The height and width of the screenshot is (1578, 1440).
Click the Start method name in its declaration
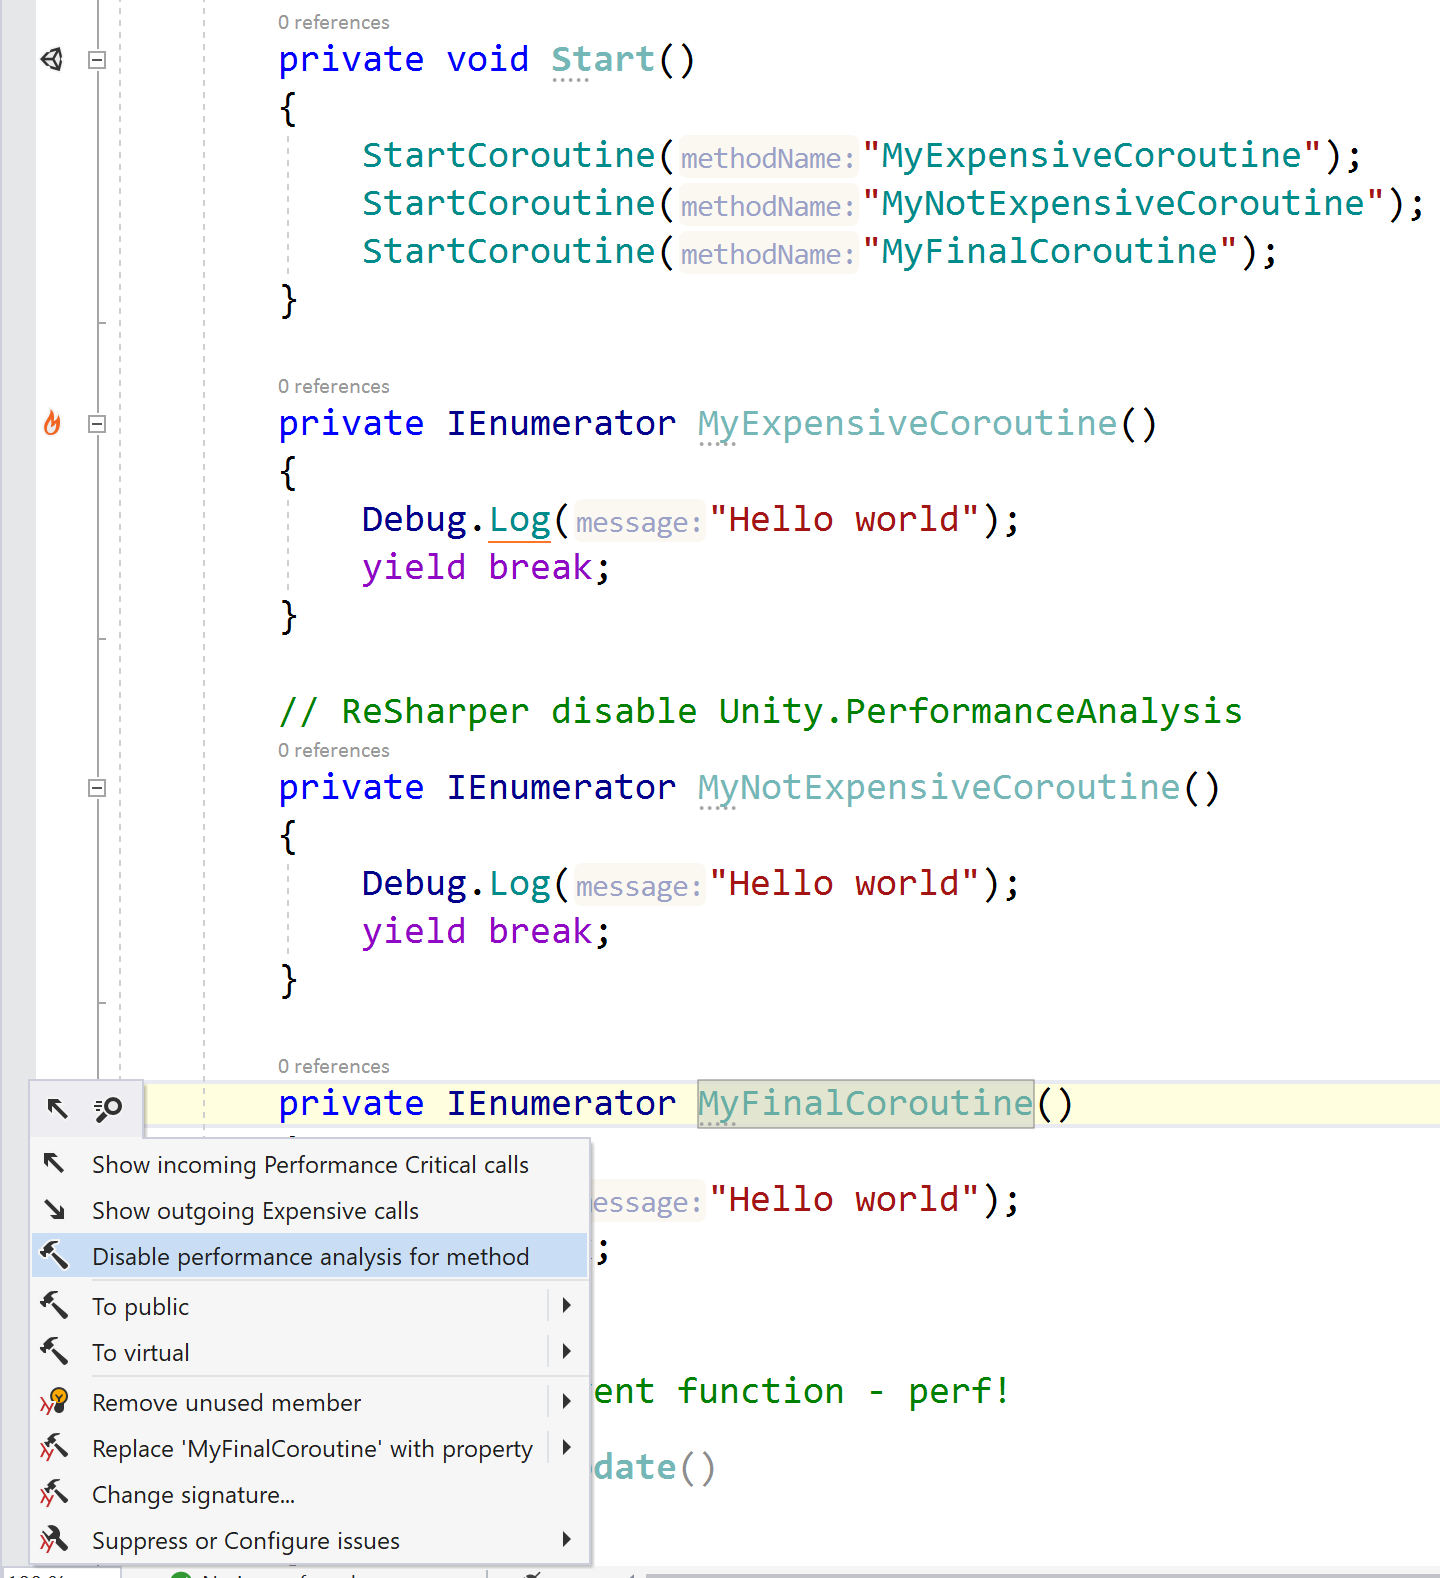coord(603,59)
